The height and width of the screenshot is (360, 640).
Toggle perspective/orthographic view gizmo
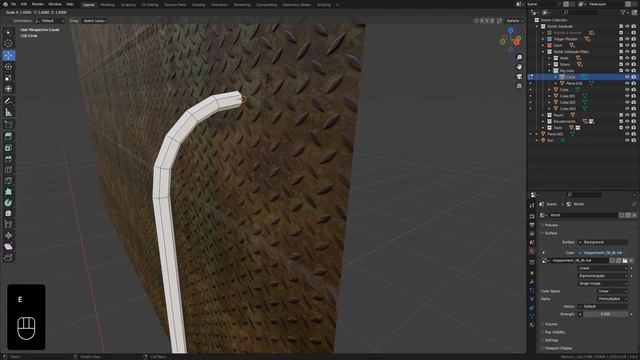tap(519, 86)
